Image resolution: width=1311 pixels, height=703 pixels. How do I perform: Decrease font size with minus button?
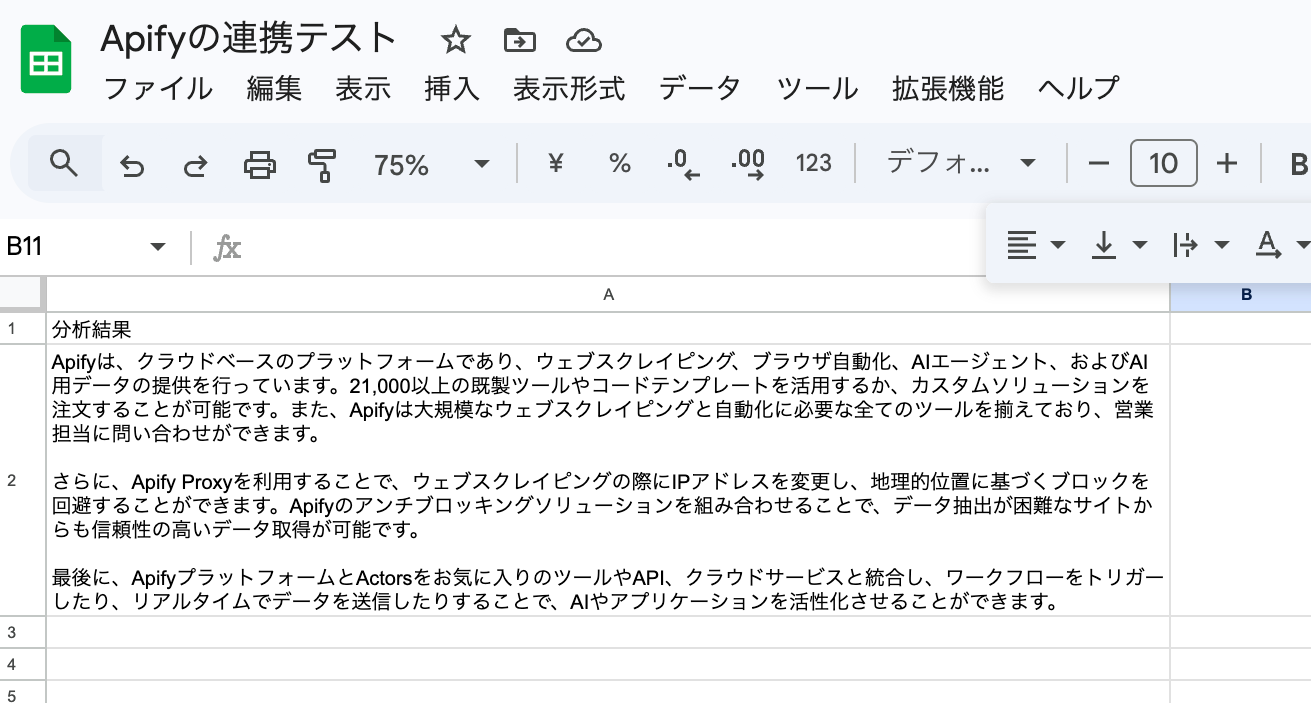tap(1099, 164)
